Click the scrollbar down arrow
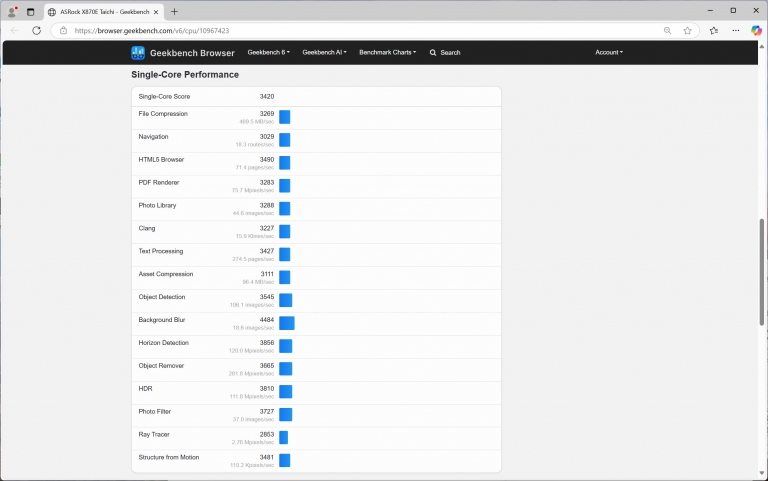Viewport: 768px width, 481px height. click(762, 473)
